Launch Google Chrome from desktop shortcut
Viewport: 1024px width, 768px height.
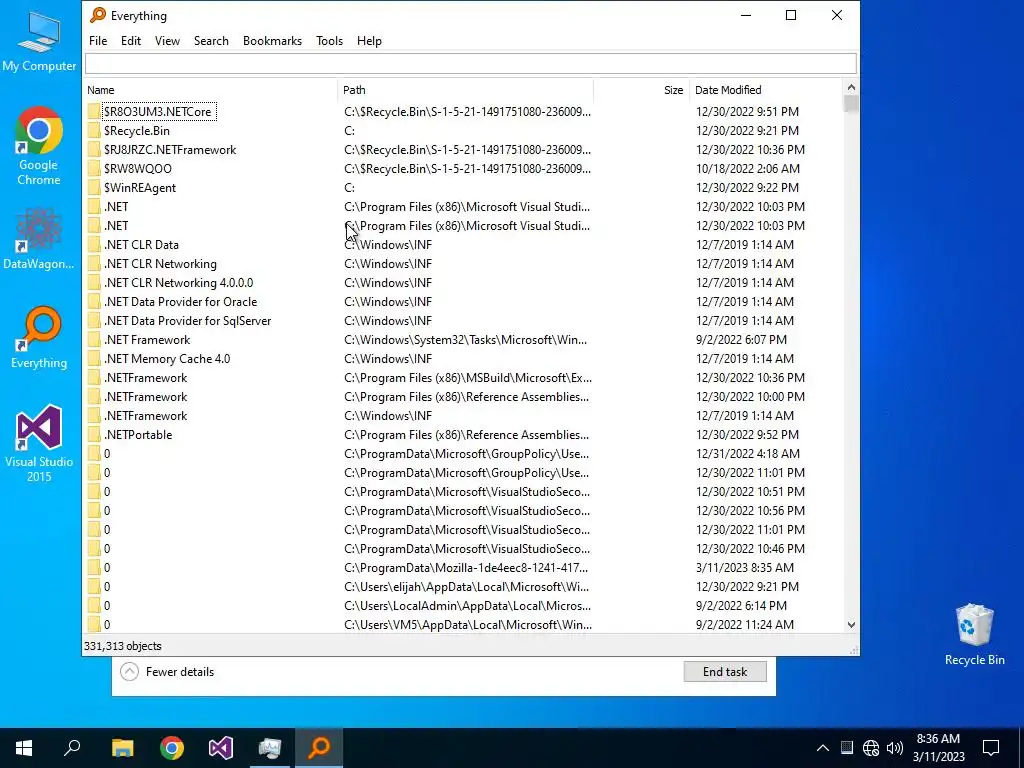pyautogui.click(x=39, y=145)
